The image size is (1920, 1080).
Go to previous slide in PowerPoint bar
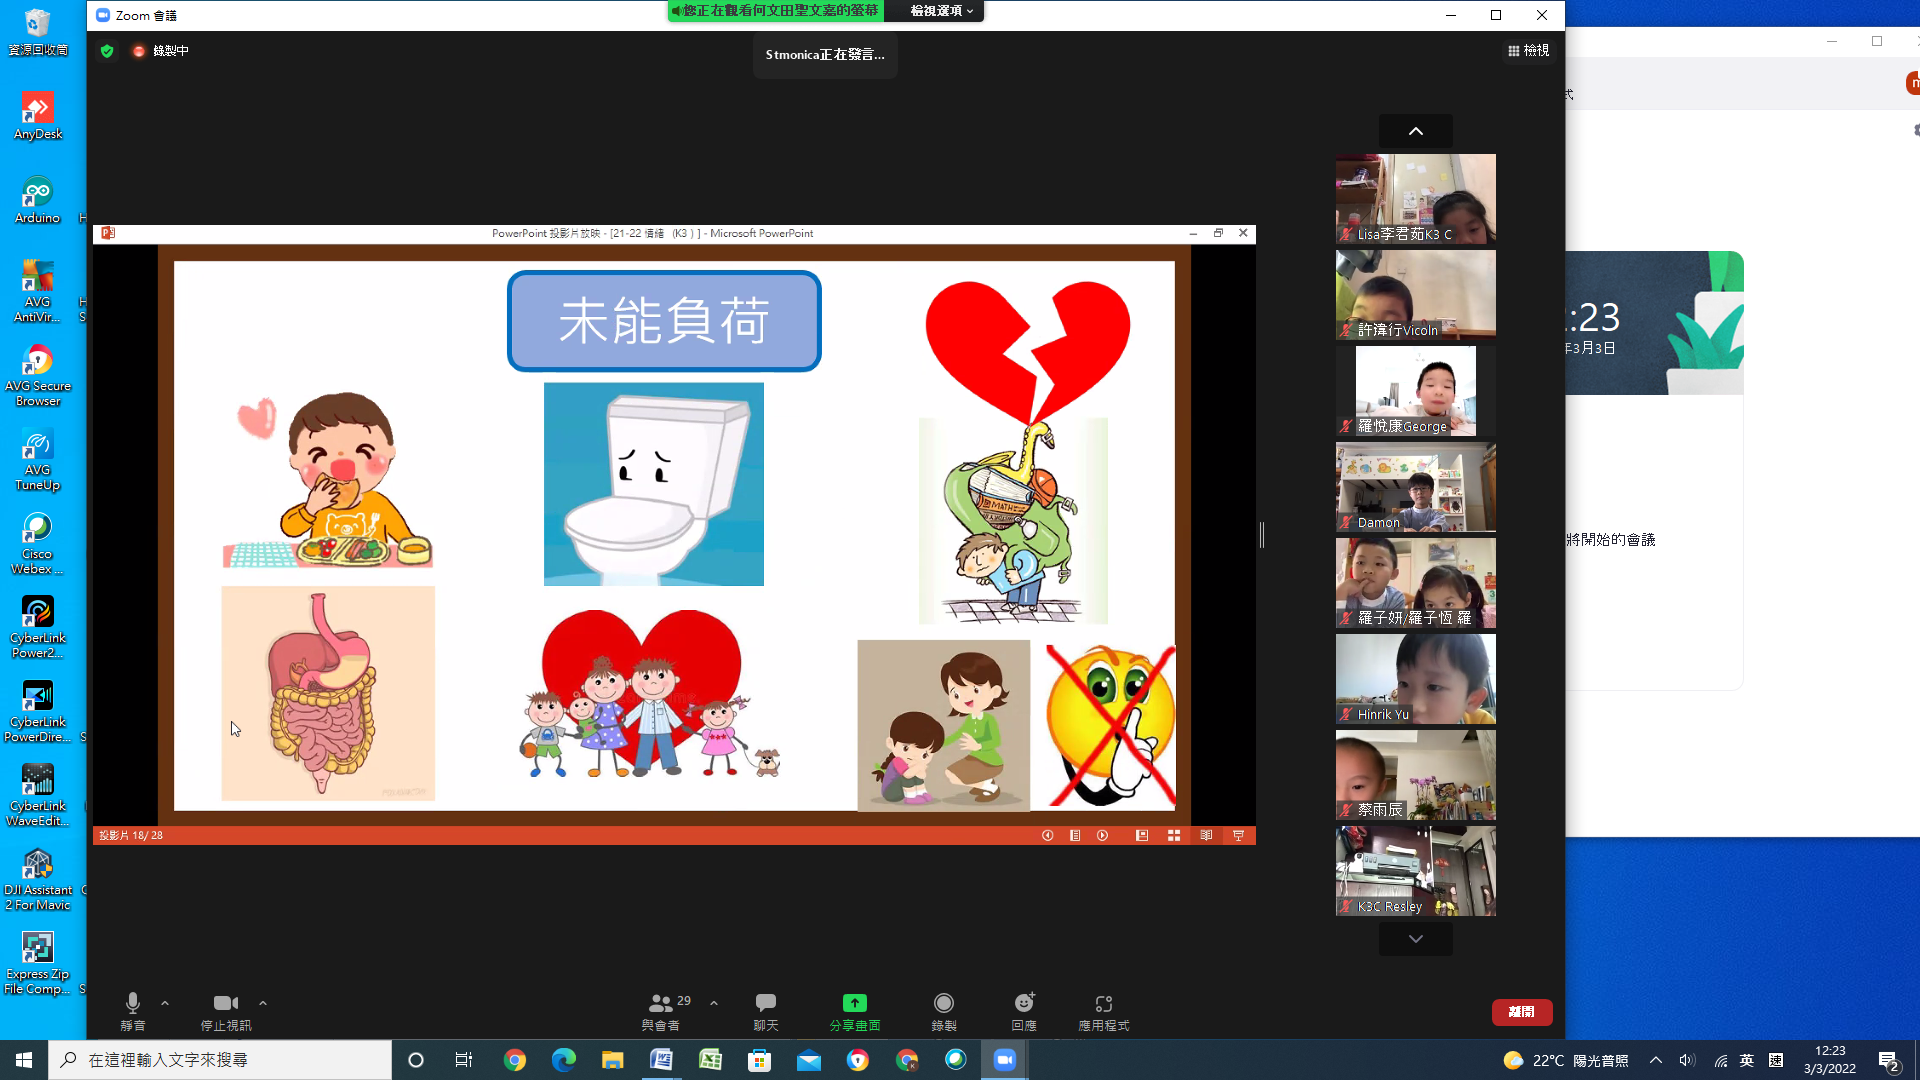(x=1048, y=836)
